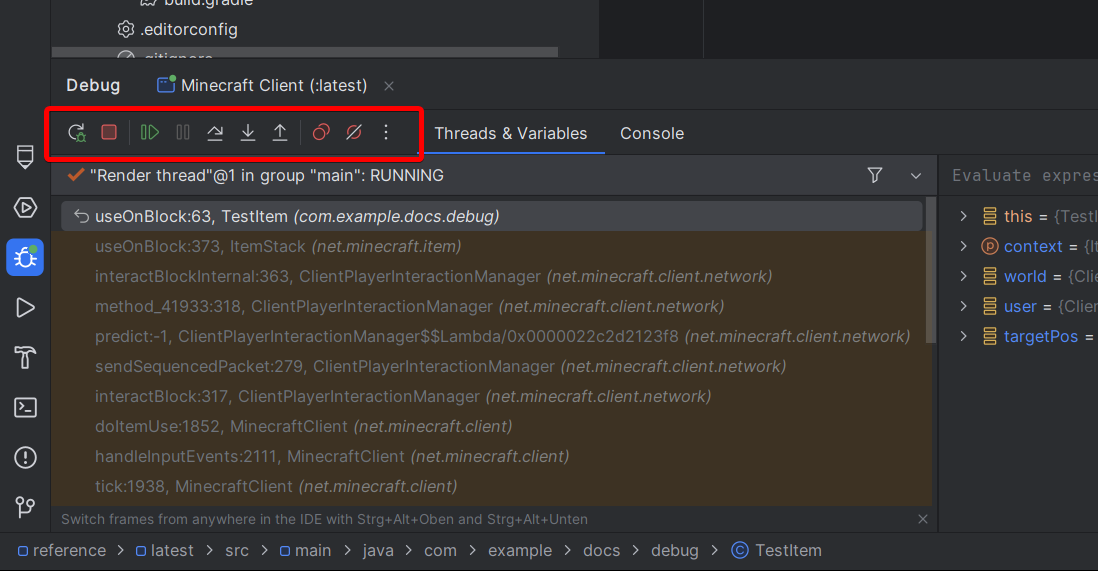1098x571 pixels.
Task: Click the Step Into icon
Action: [248, 132]
